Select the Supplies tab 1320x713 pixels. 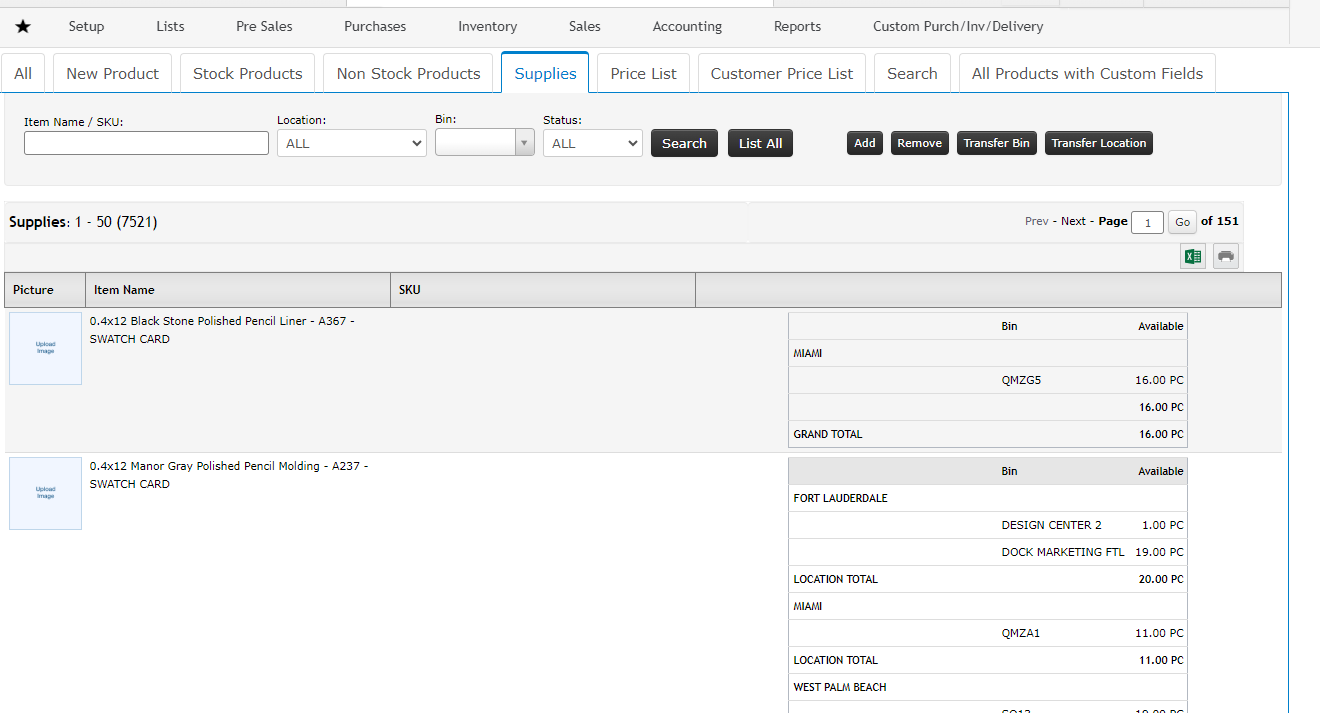point(545,73)
